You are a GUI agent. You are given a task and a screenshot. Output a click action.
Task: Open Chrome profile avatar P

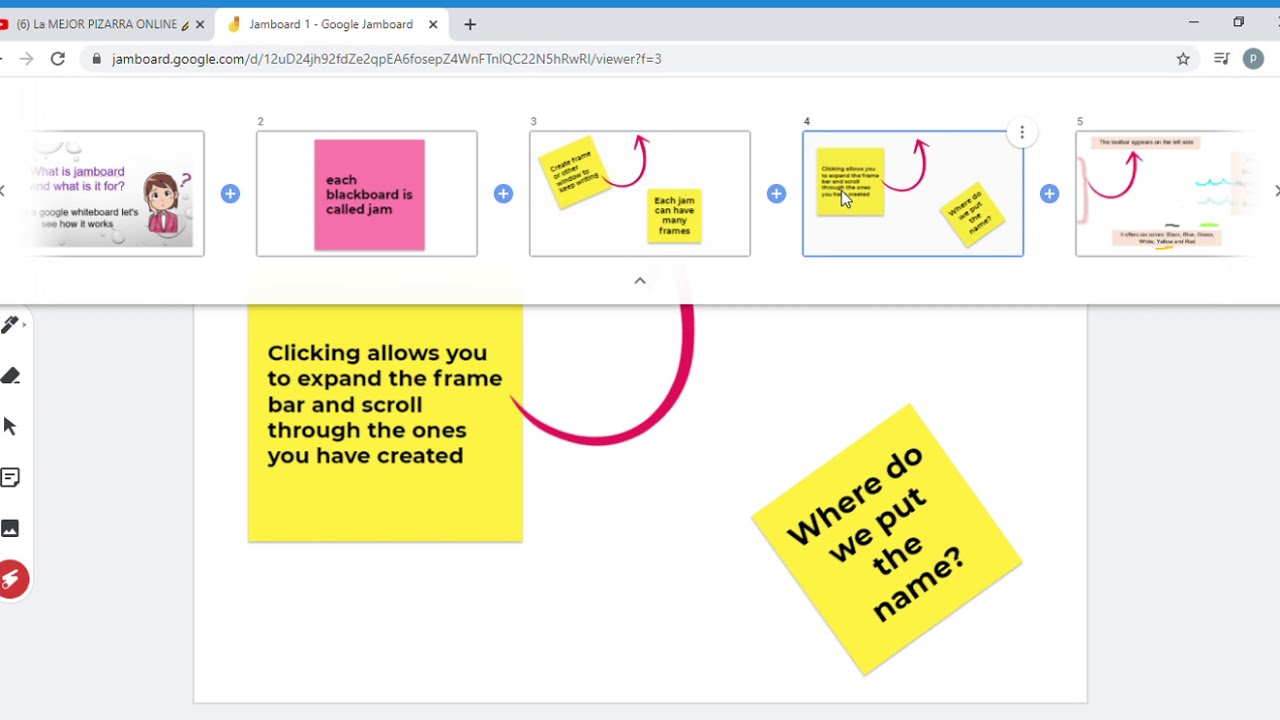click(1253, 59)
